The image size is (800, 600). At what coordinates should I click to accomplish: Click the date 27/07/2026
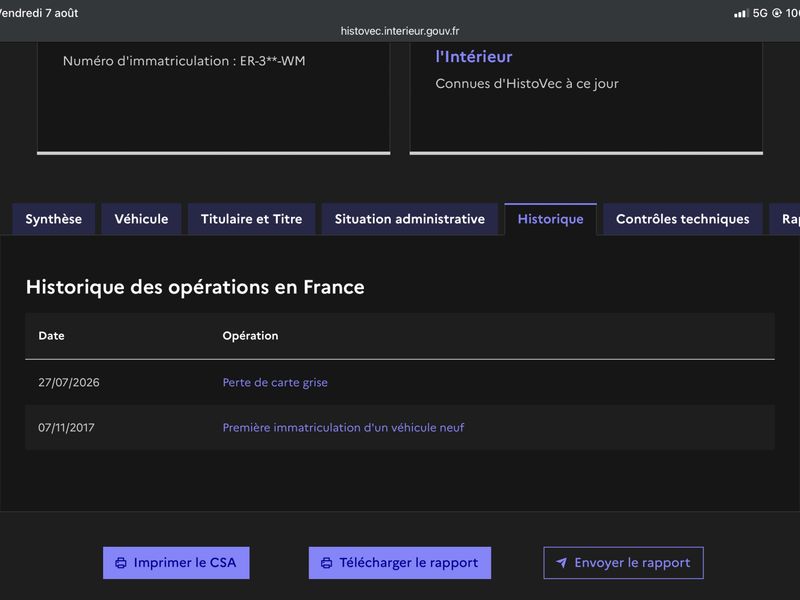(69, 382)
